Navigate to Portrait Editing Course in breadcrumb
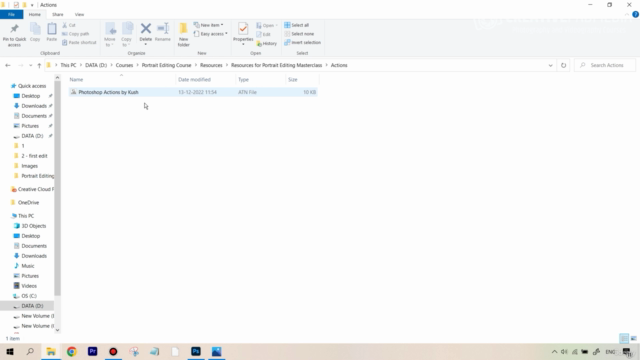The width and height of the screenshot is (640, 360). [x=166, y=65]
